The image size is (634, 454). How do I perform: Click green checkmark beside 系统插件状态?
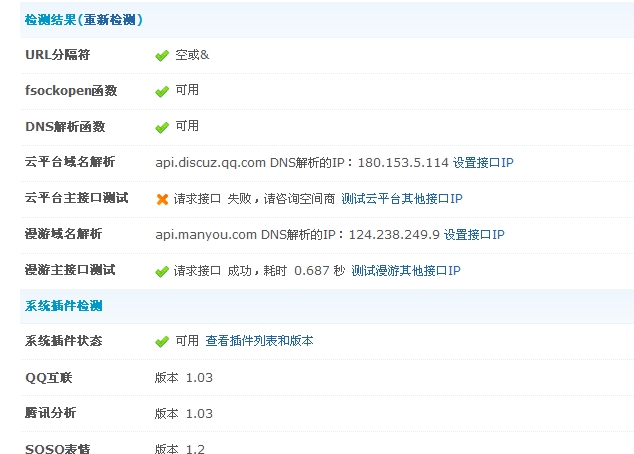point(162,342)
